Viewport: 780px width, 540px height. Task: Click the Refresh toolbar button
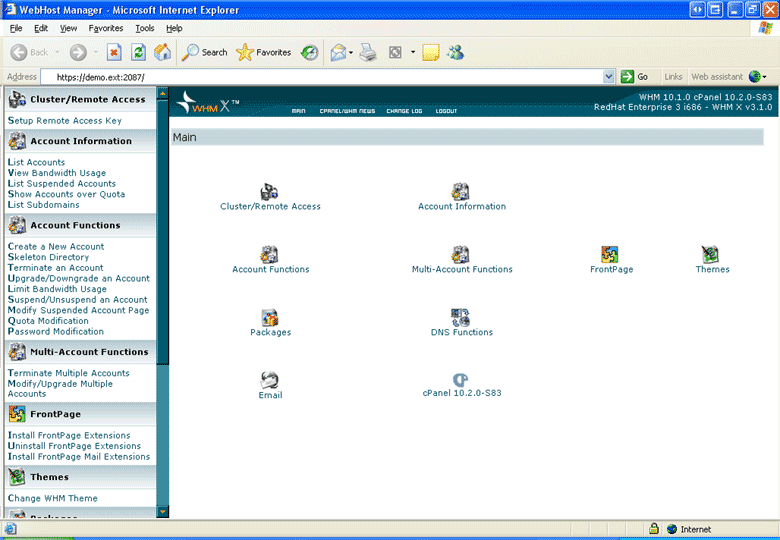pos(139,52)
